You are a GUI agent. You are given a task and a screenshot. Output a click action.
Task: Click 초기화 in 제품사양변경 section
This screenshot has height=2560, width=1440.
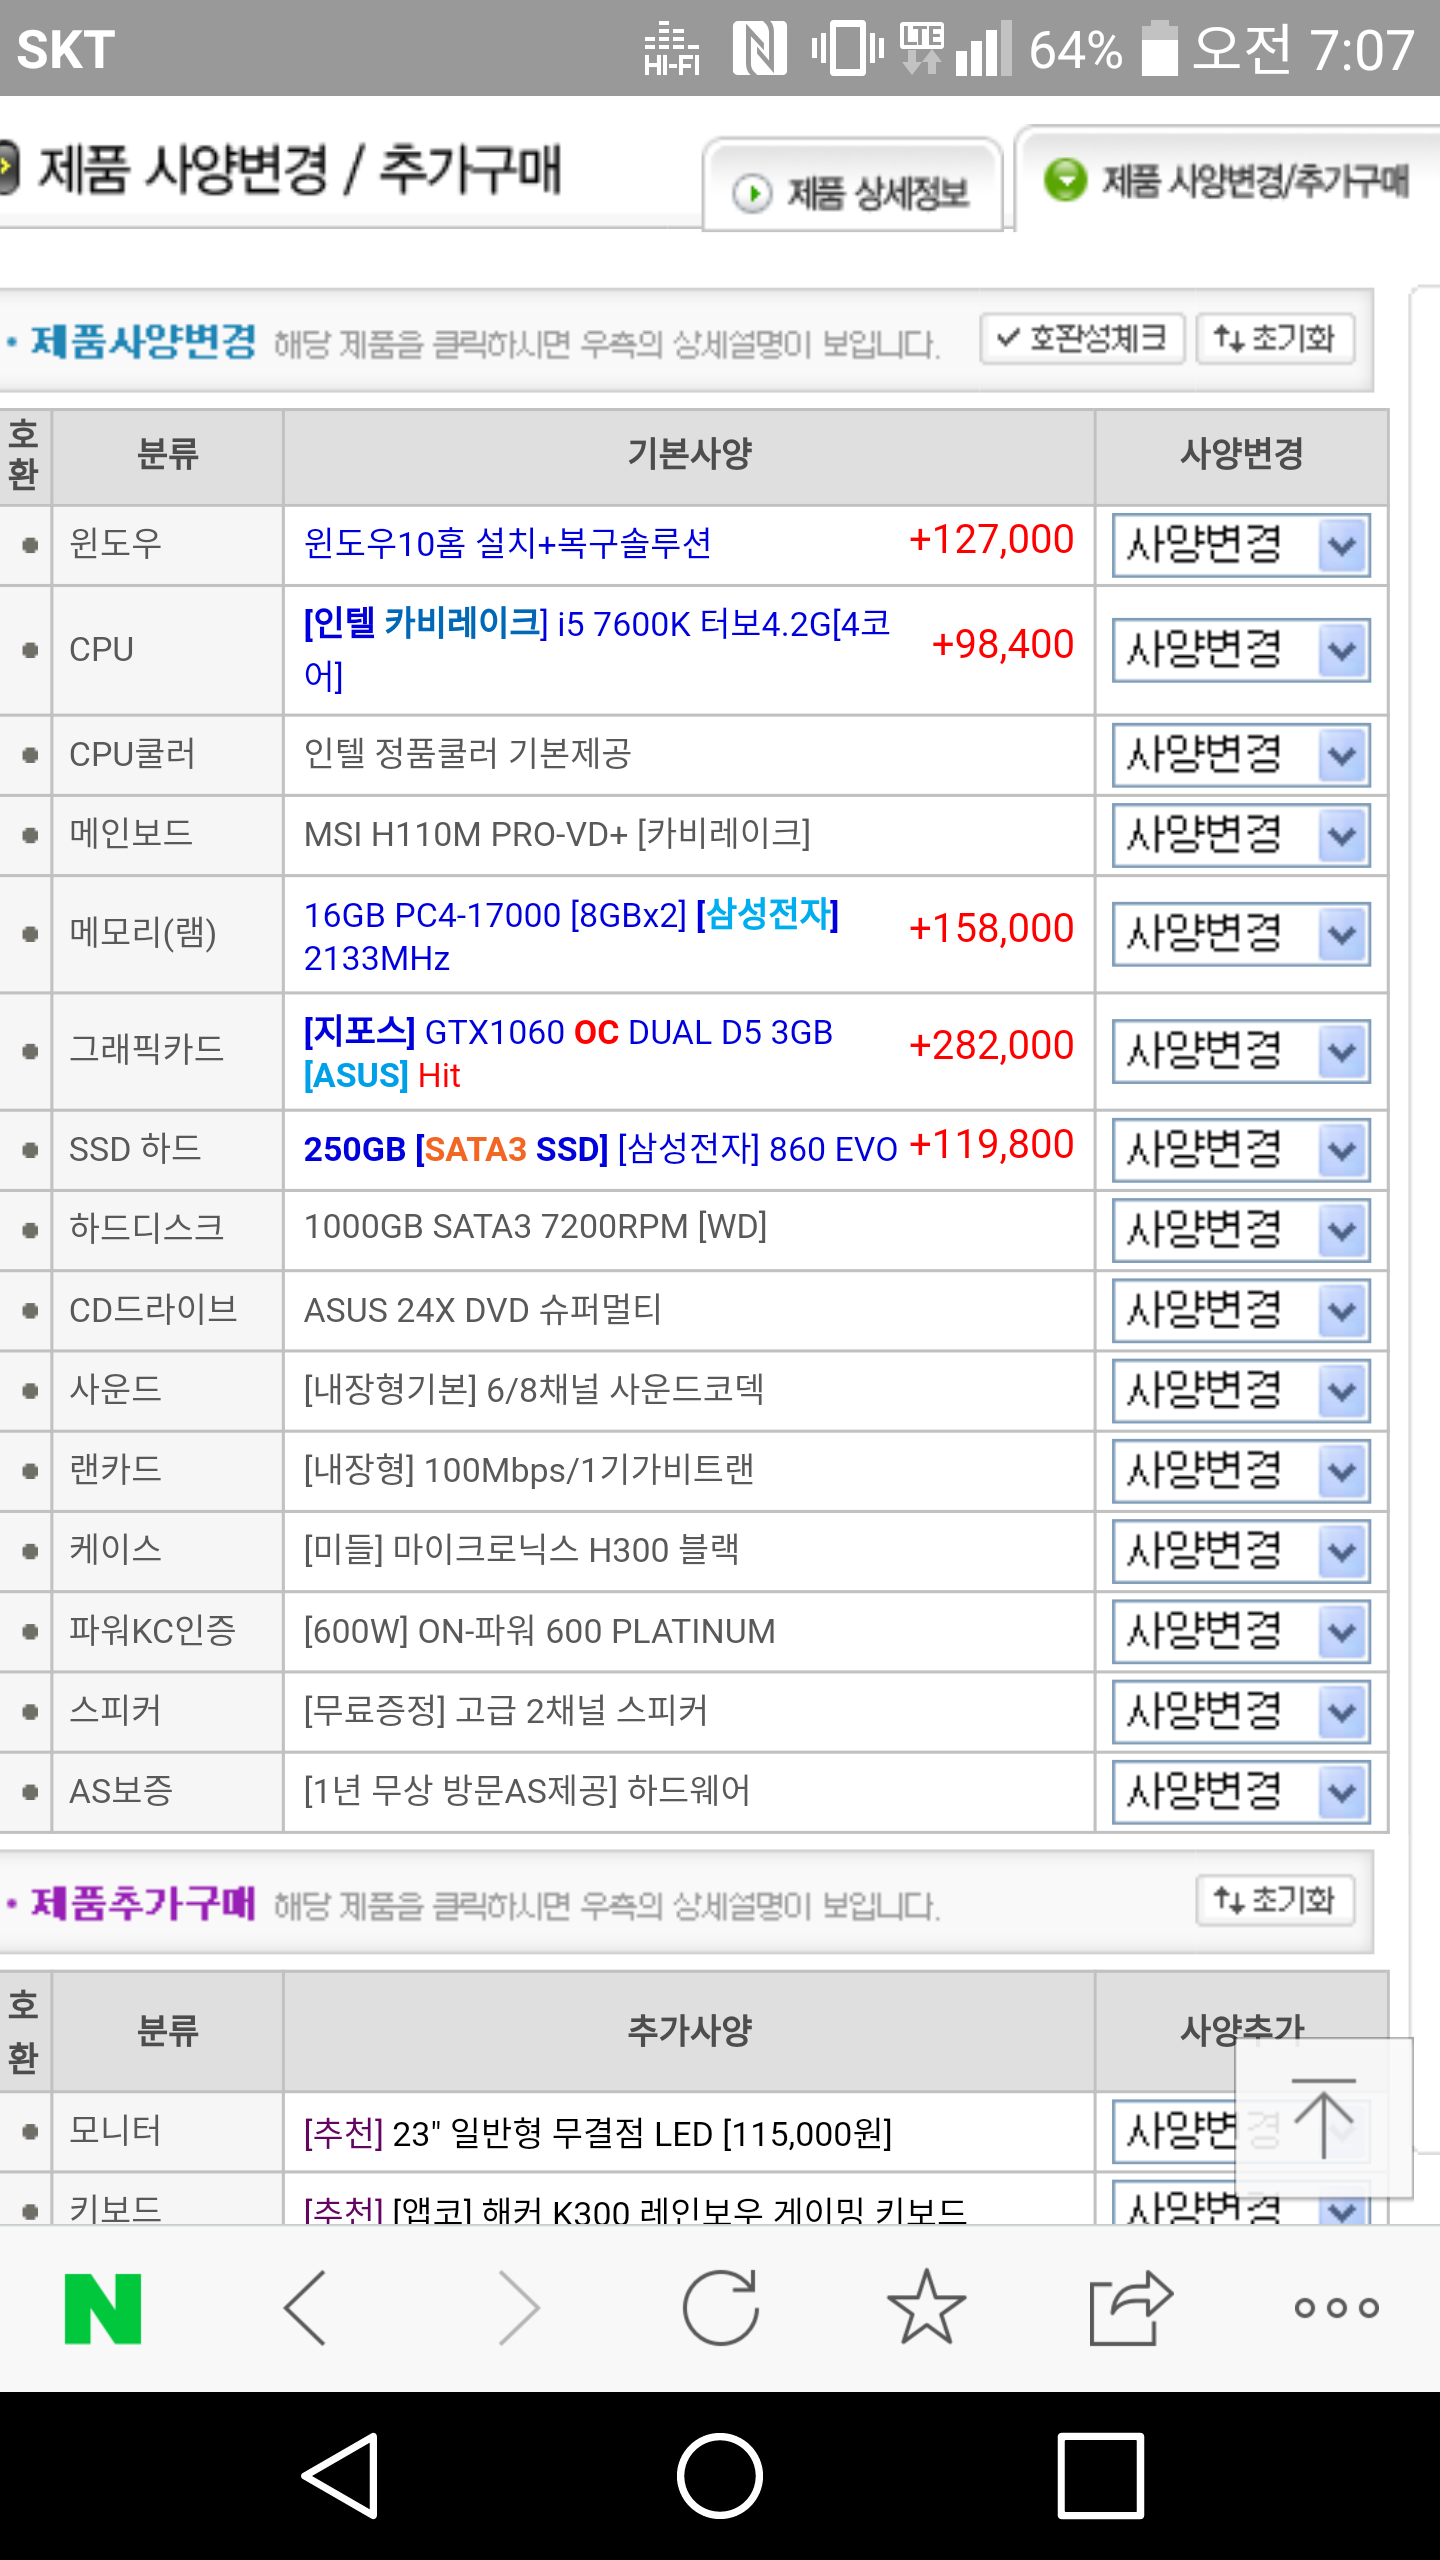pyautogui.click(x=1275, y=339)
